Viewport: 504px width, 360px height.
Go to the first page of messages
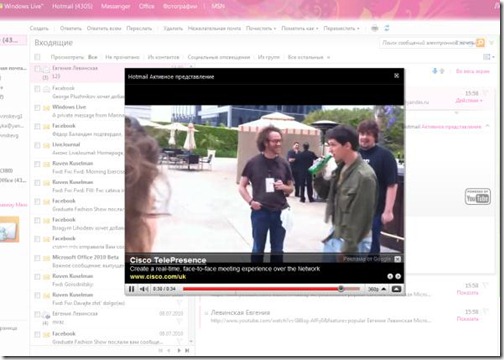(161, 350)
